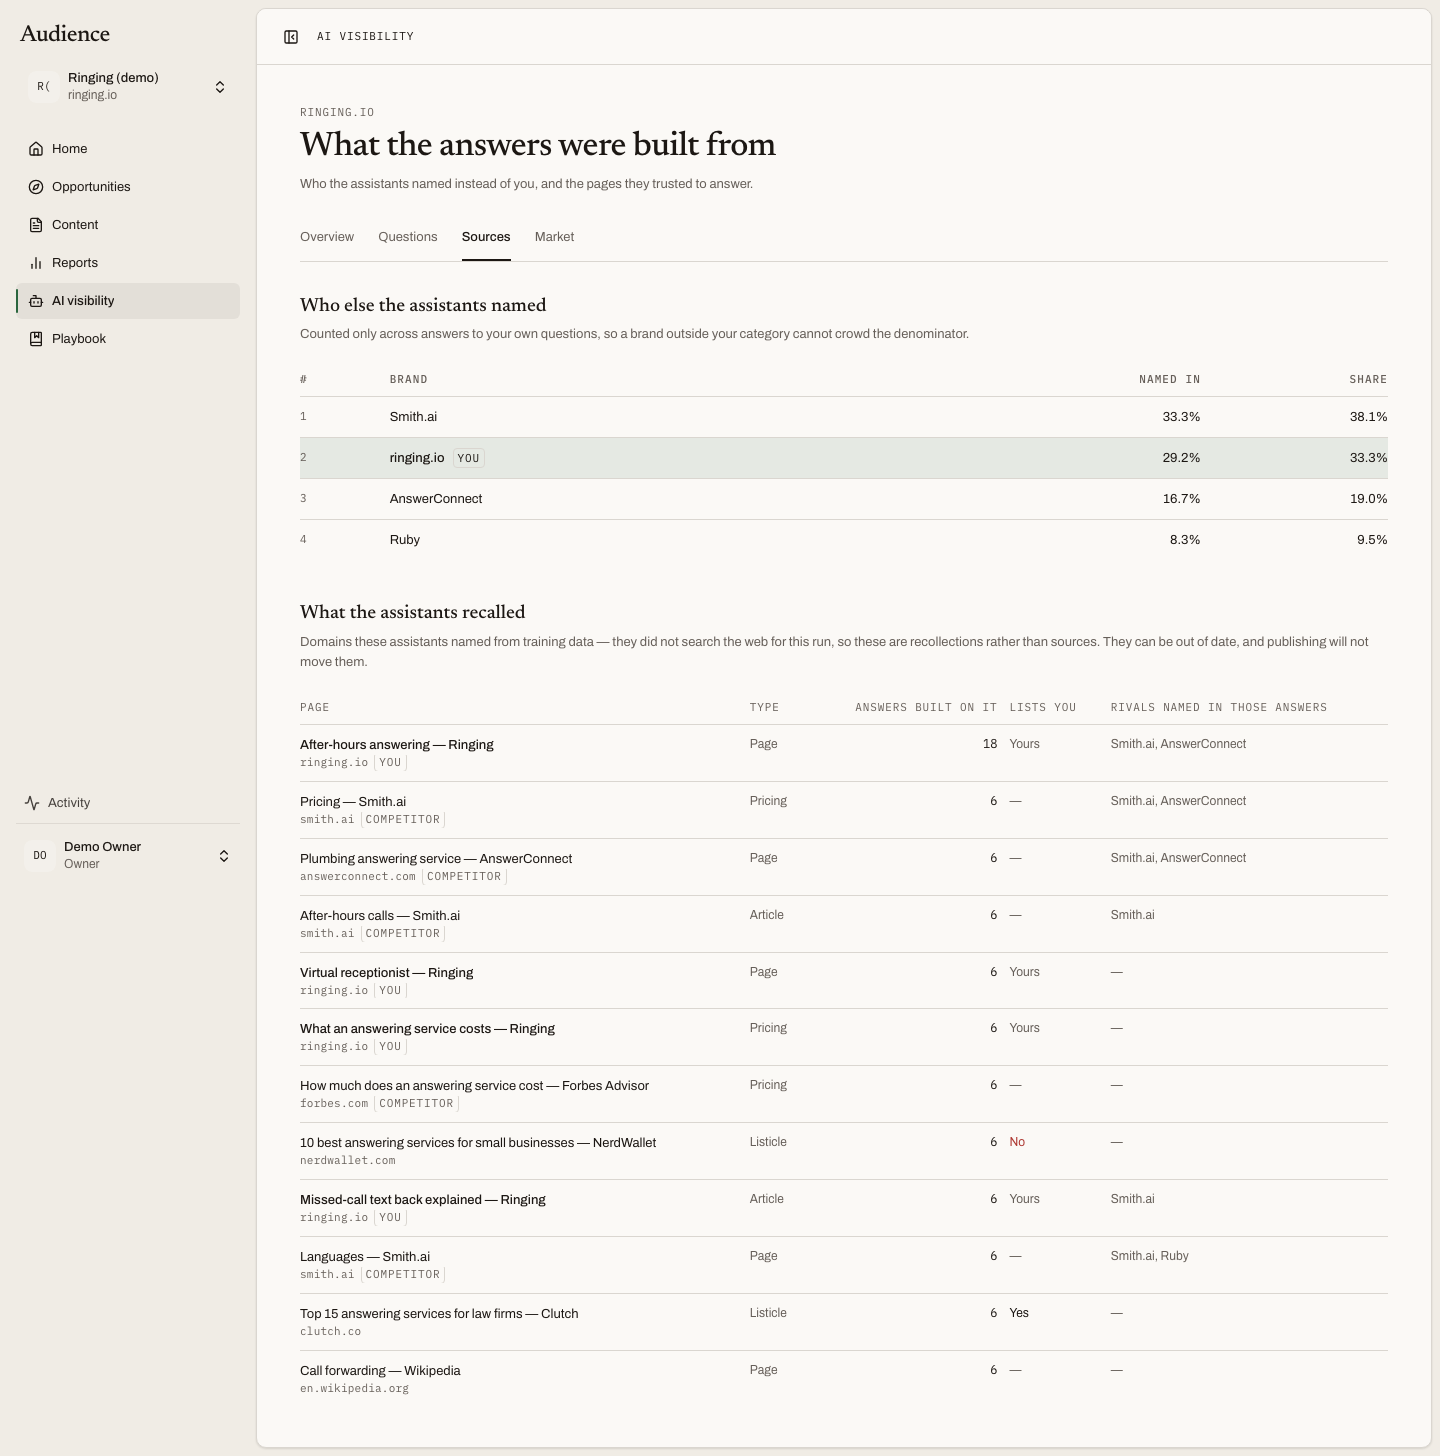1440x1456 pixels.
Task: Click the red No in NerdWallet row
Action: click(1017, 1142)
